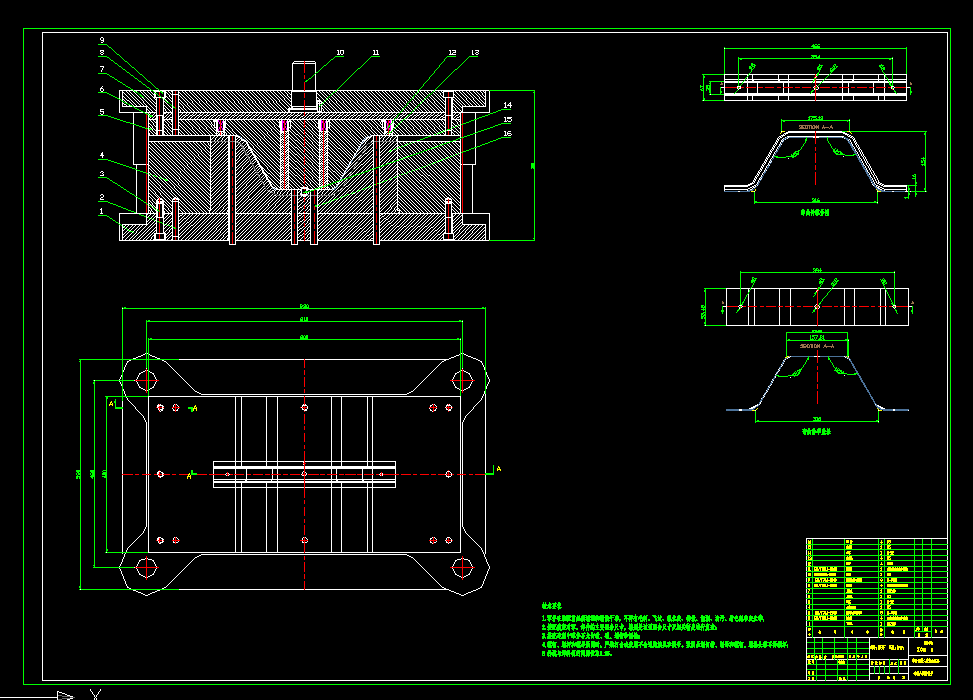Click SECTION A—A label in lower-right profile view
The height and width of the screenshot is (700, 973).
tap(817, 346)
